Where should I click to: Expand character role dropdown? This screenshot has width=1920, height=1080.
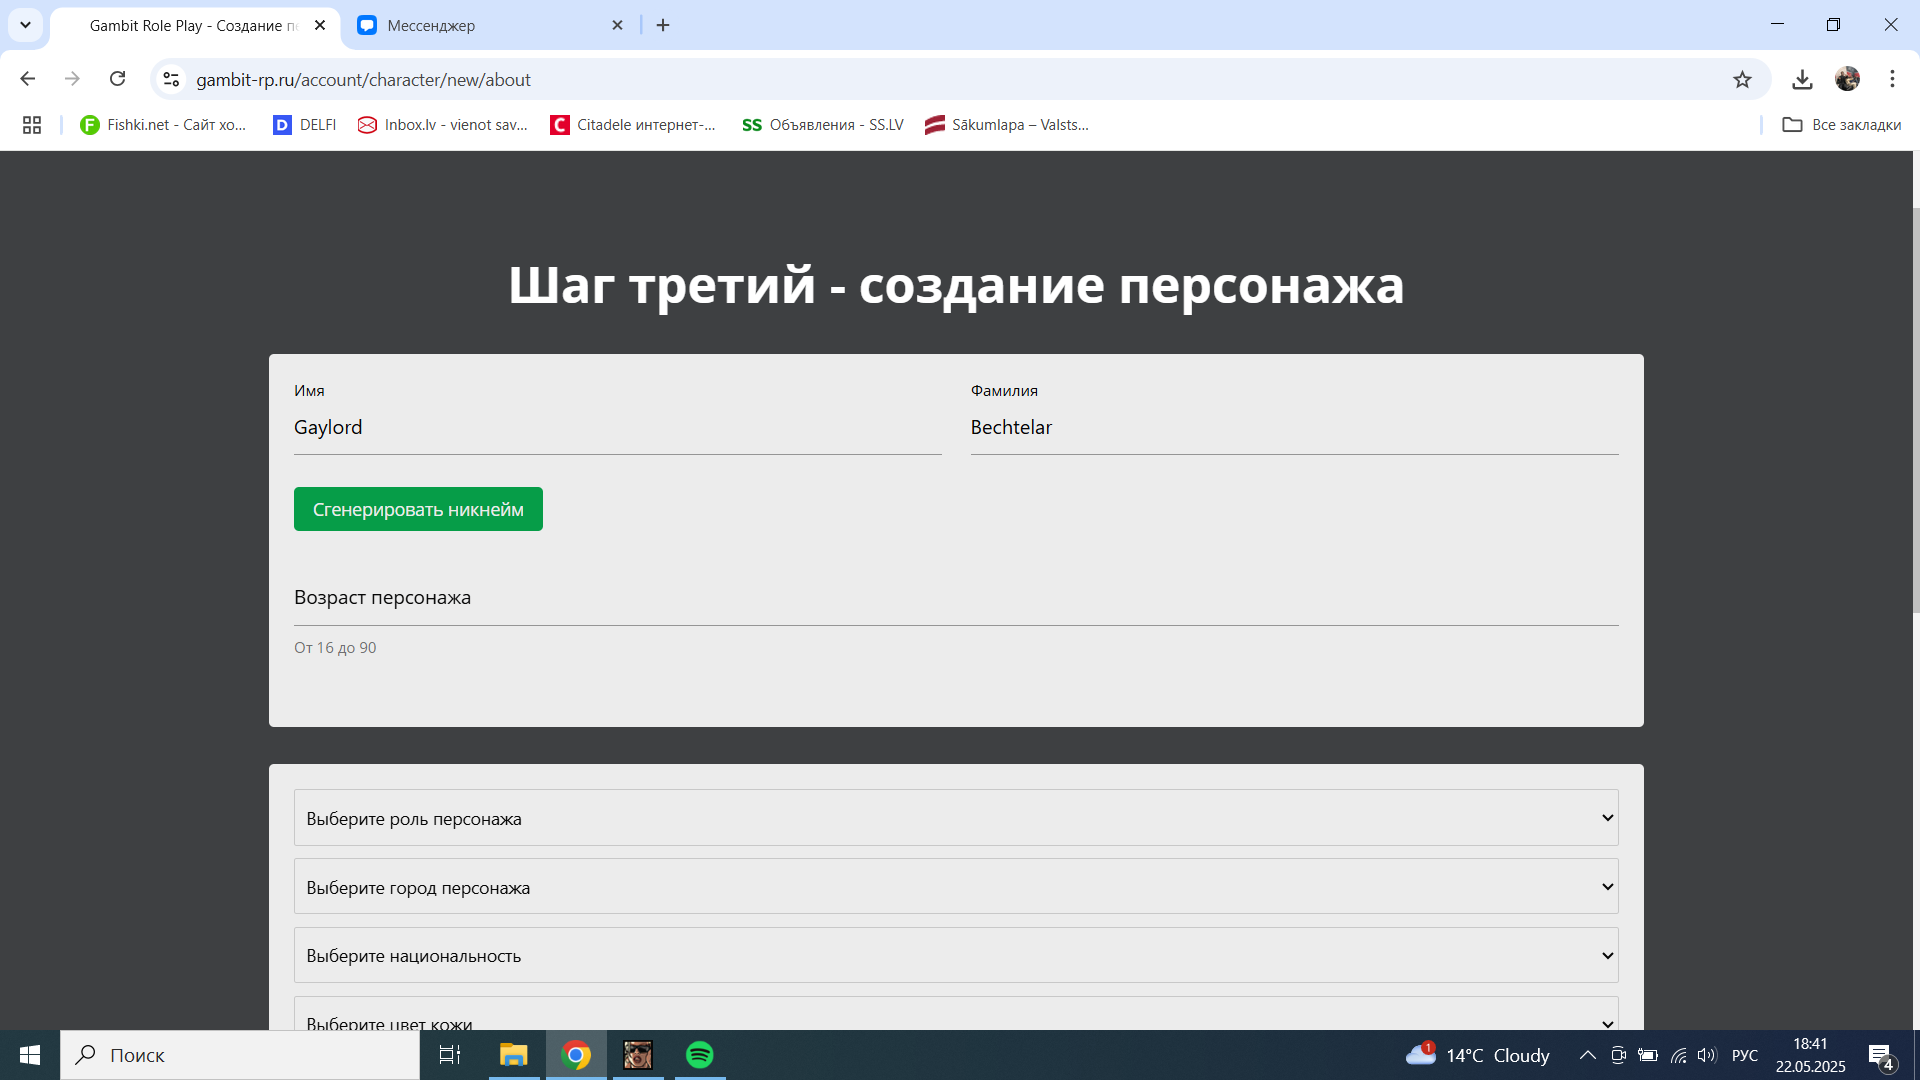pos(955,818)
